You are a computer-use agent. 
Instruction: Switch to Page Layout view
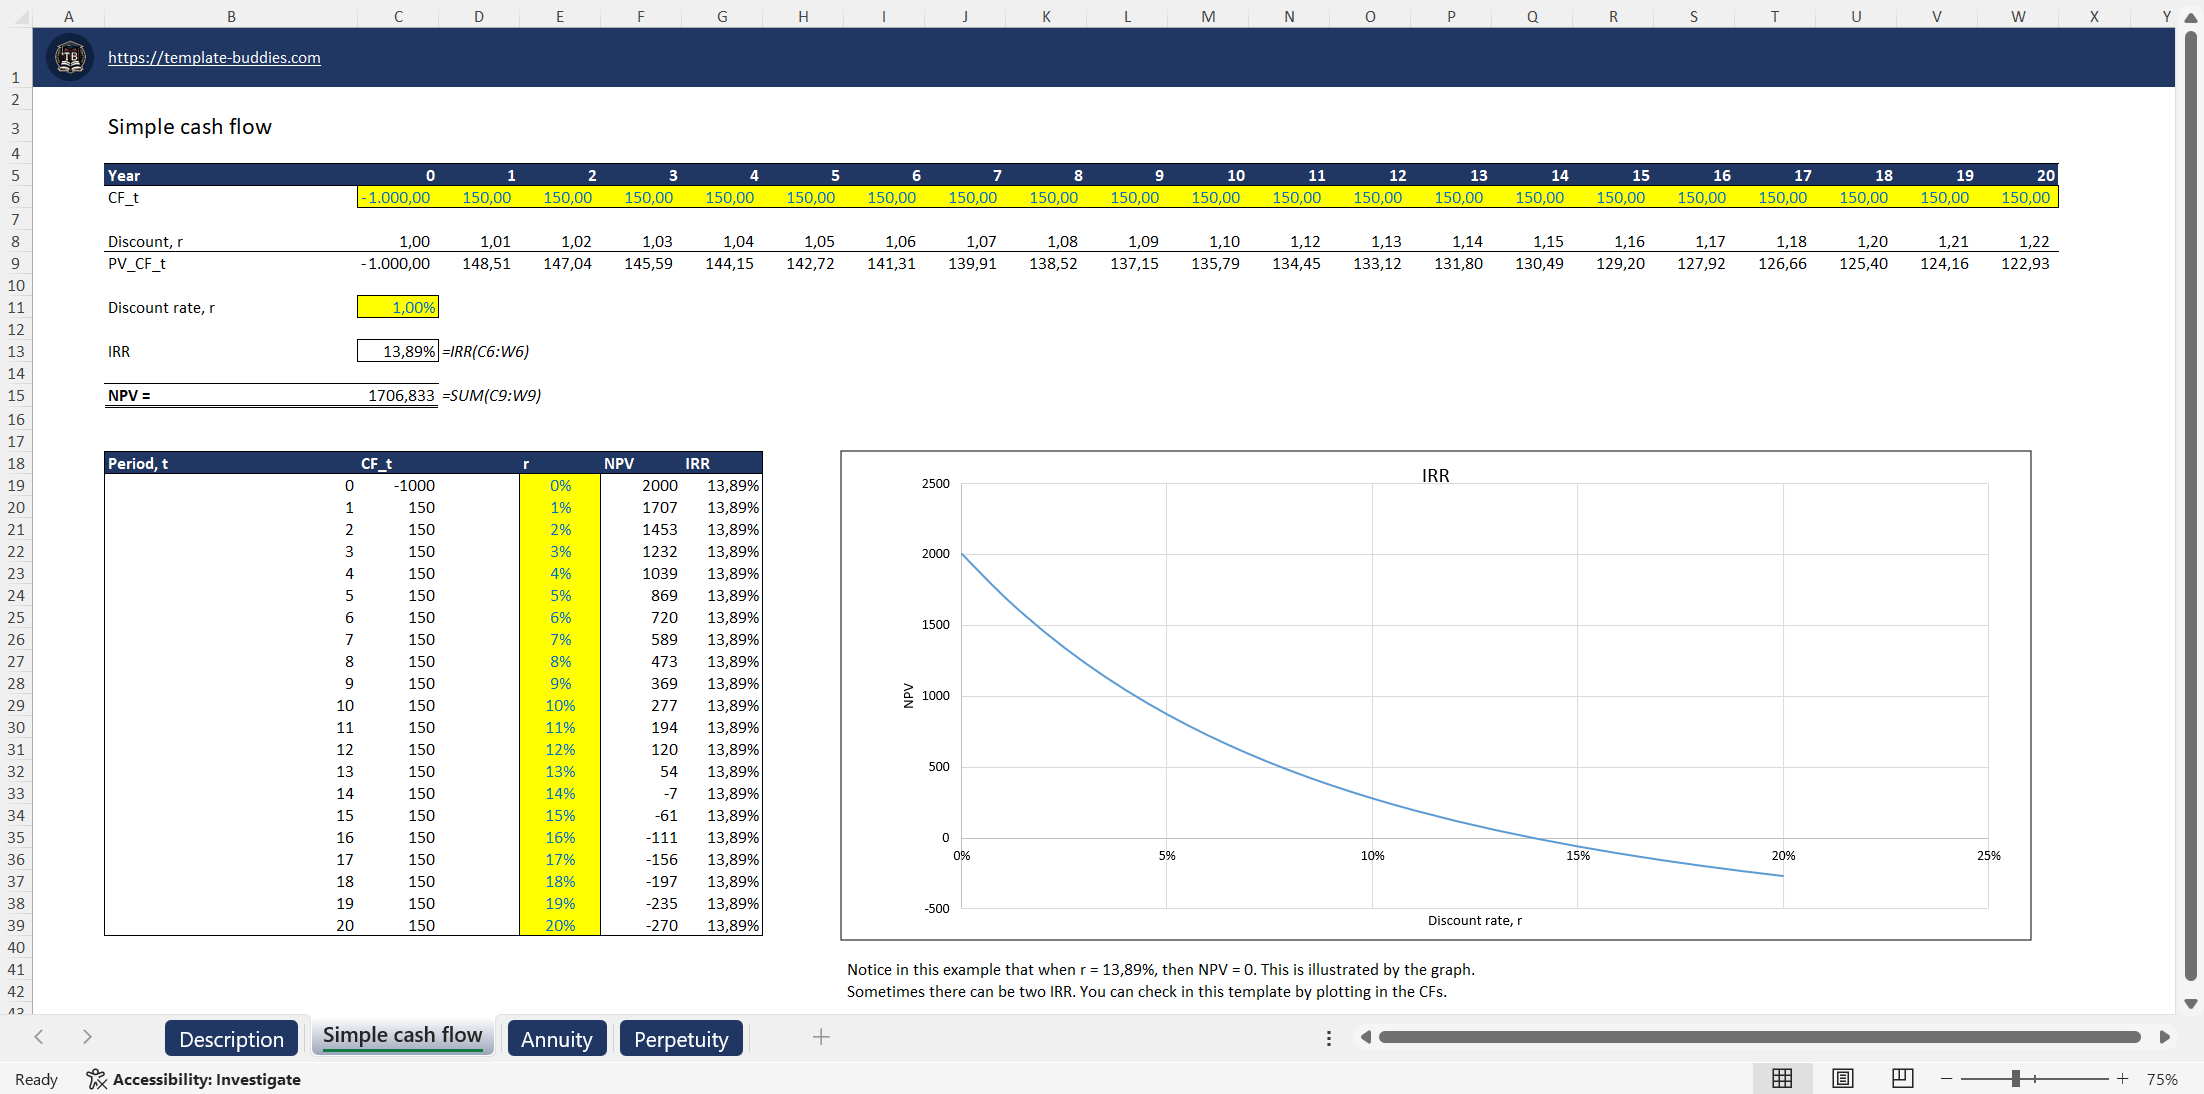coord(1842,1078)
